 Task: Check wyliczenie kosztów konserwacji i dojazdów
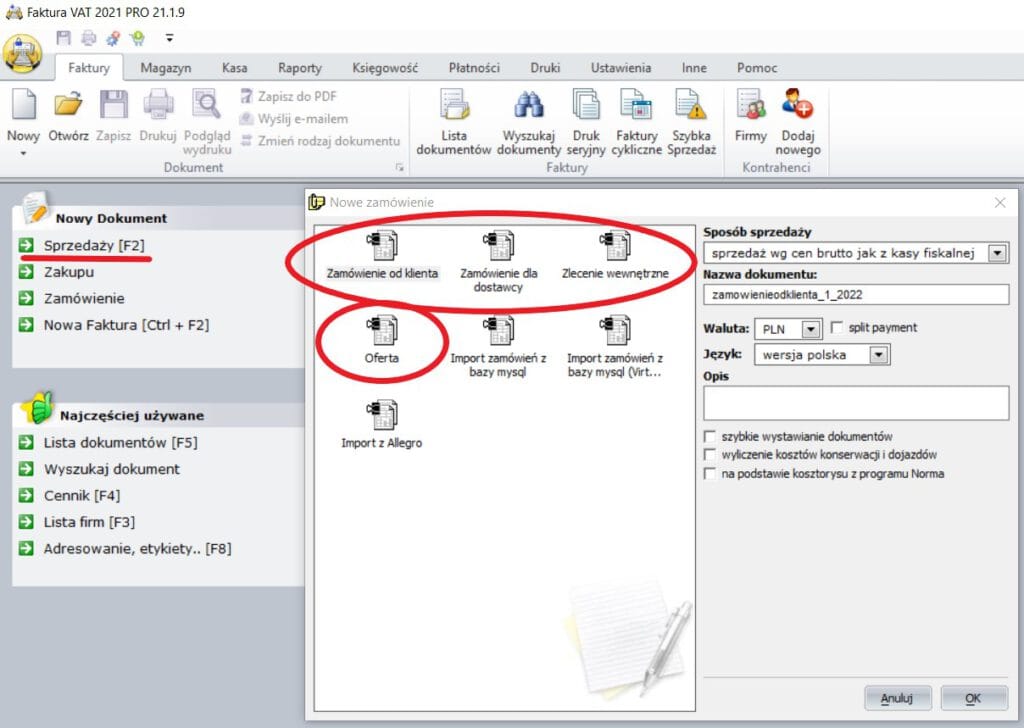710,455
